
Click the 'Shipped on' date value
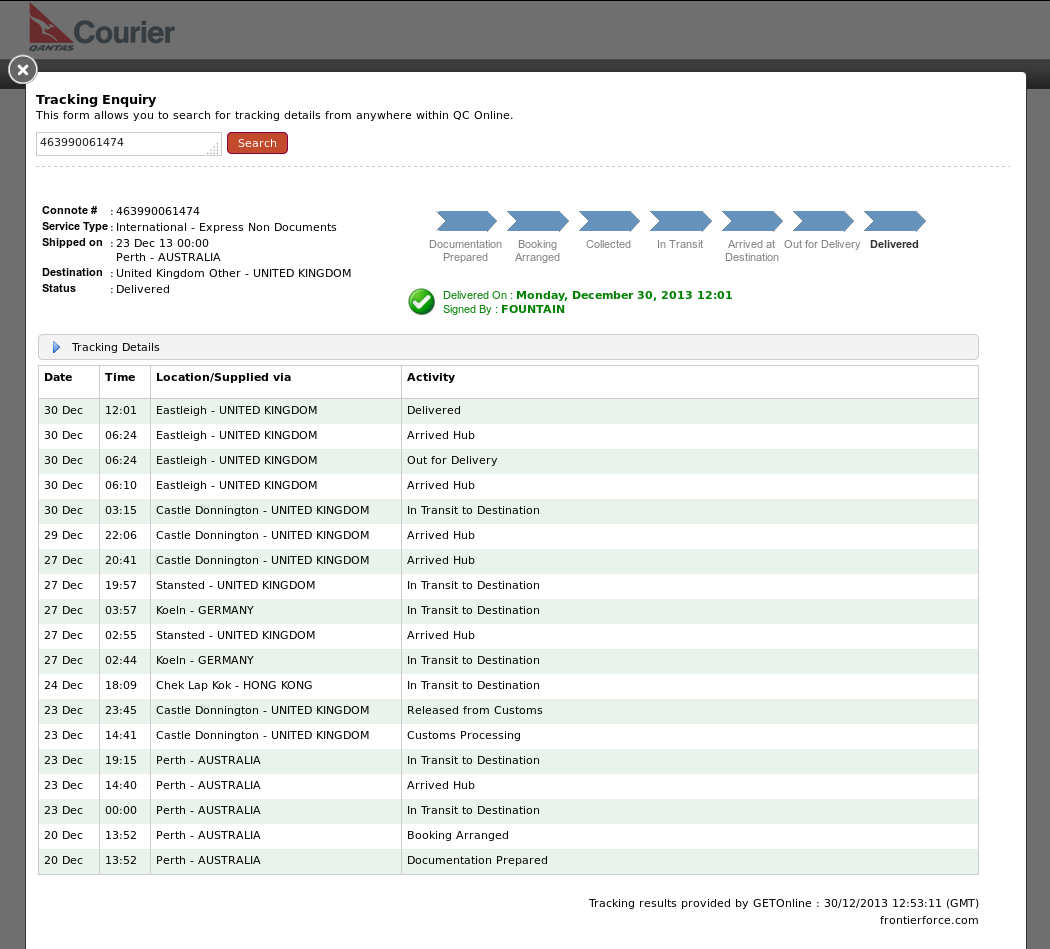(x=162, y=243)
